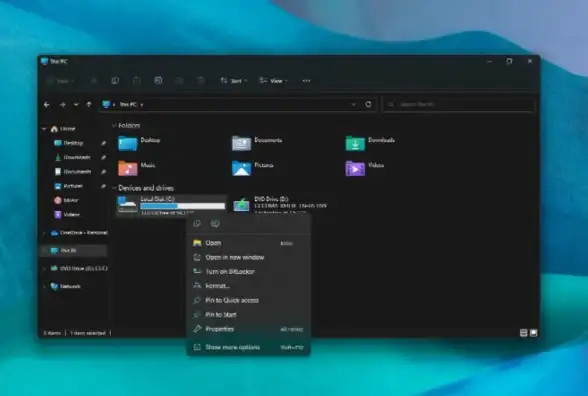Unpin Desktop from Quick access sidebar
The height and width of the screenshot is (396, 588).
(103, 143)
